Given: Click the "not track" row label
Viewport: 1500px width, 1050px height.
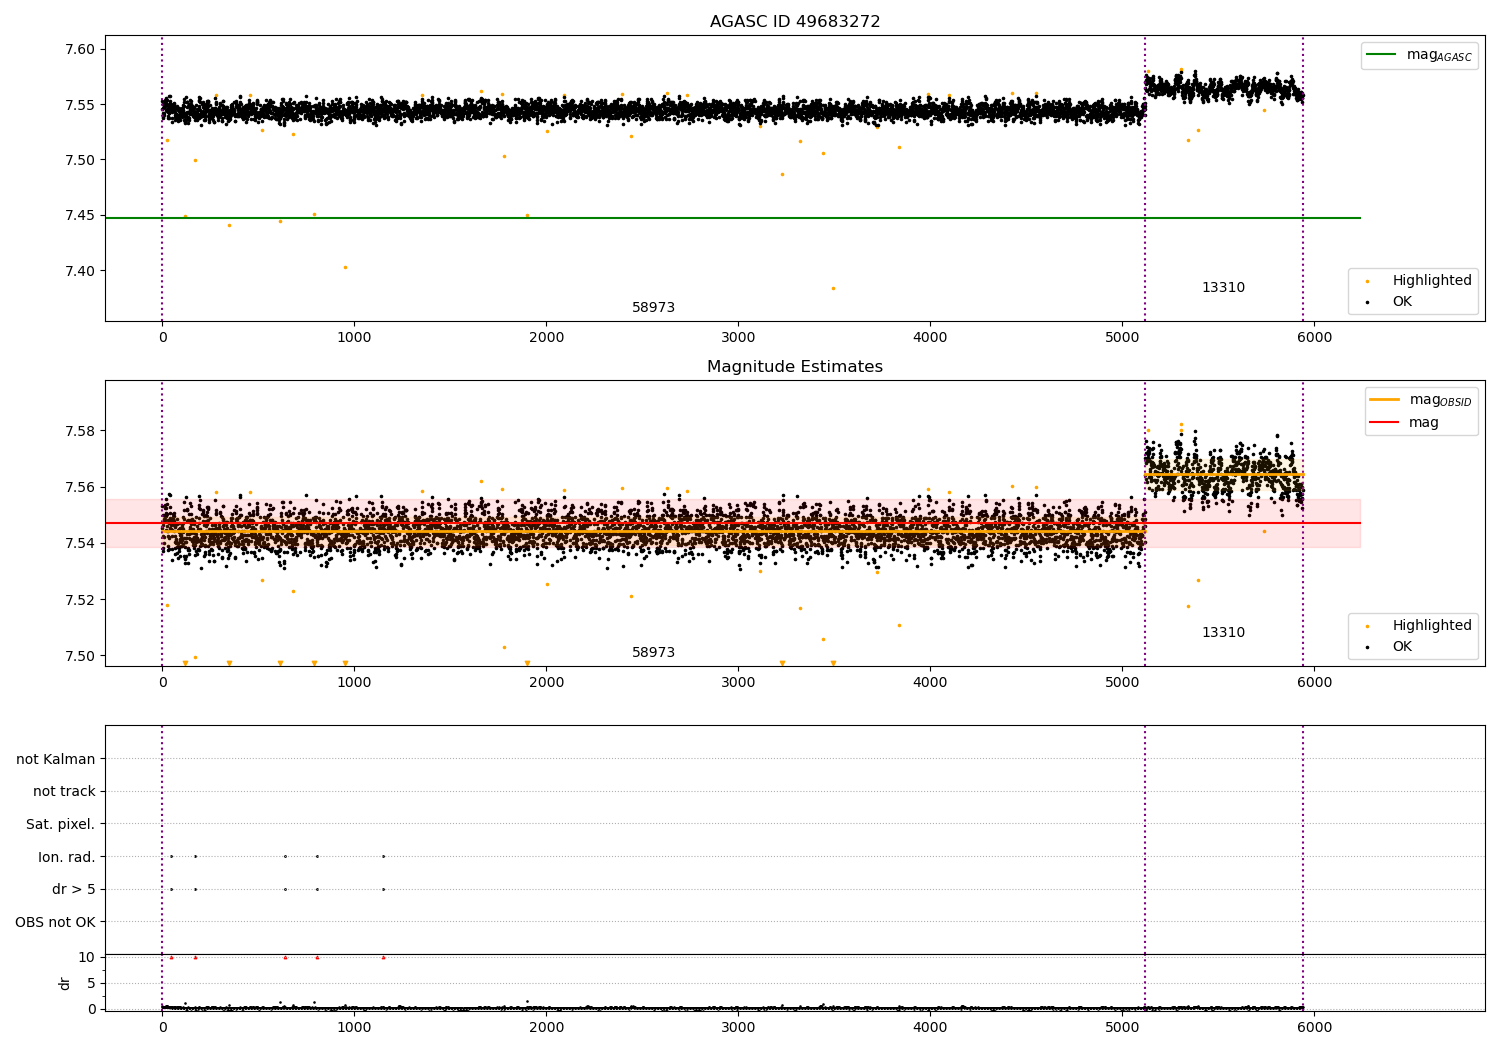Looking at the screenshot, I should pyautogui.click(x=64, y=792).
